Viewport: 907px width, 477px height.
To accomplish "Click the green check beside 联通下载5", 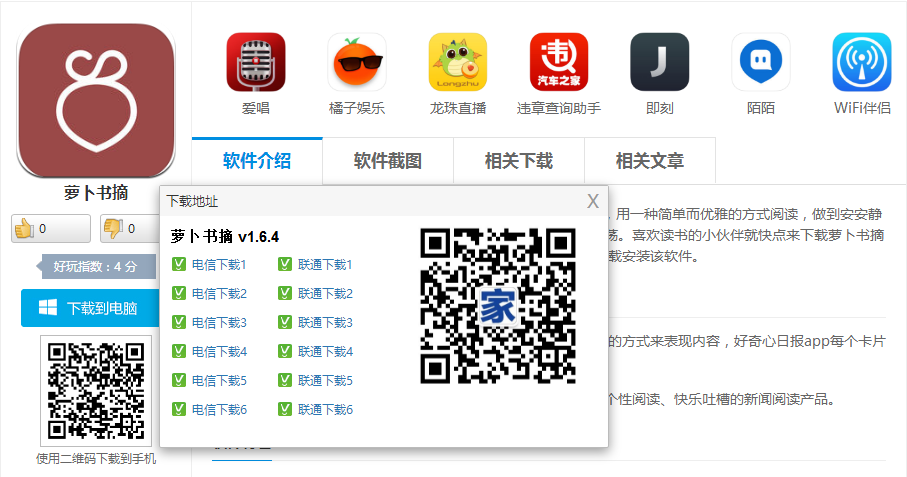I will click(x=285, y=380).
